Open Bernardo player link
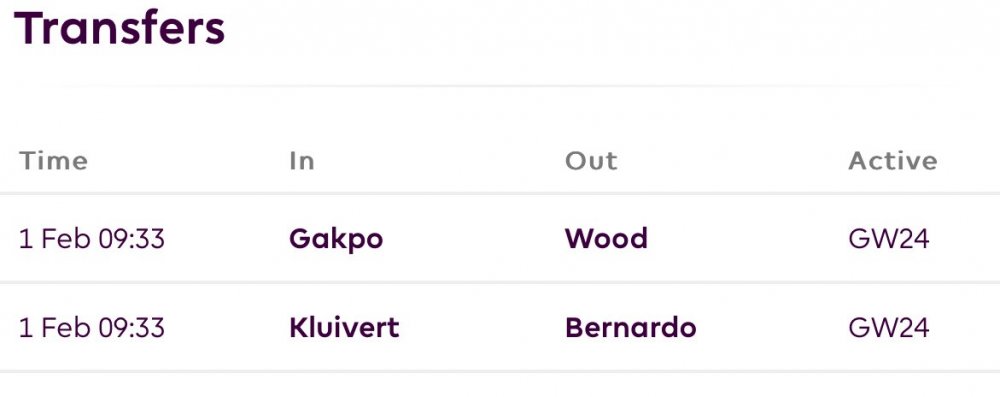 click(x=631, y=328)
